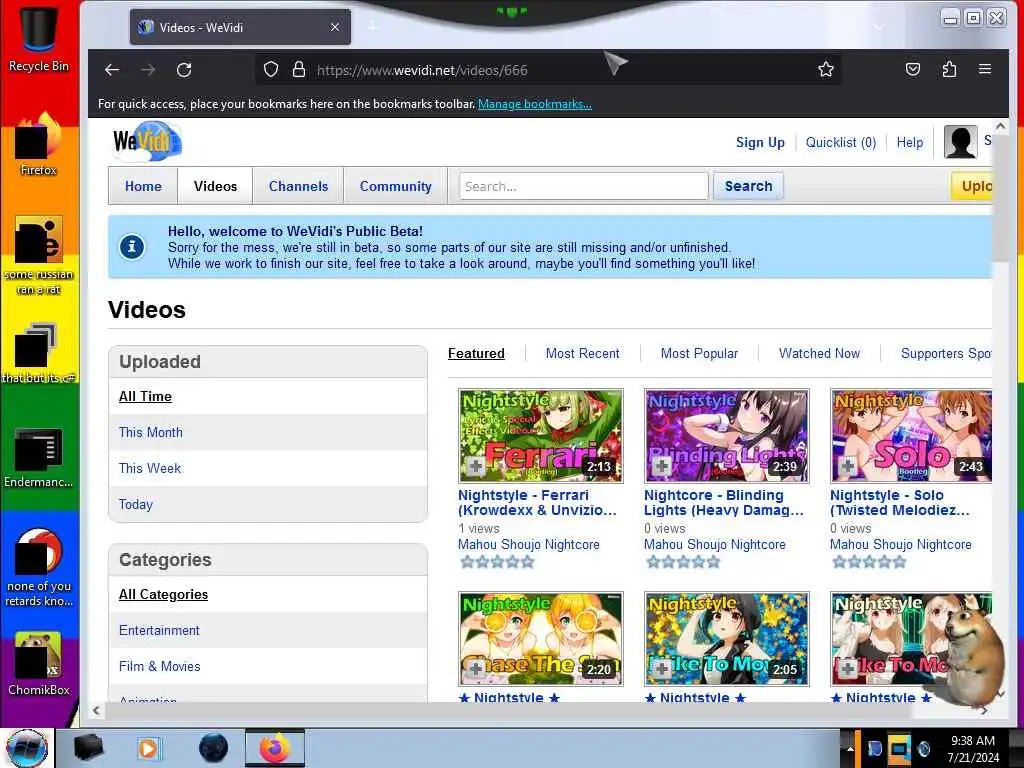Switch to Most Recent videos
Screen dimensions: 1024x768
pyautogui.click(x=583, y=353)
